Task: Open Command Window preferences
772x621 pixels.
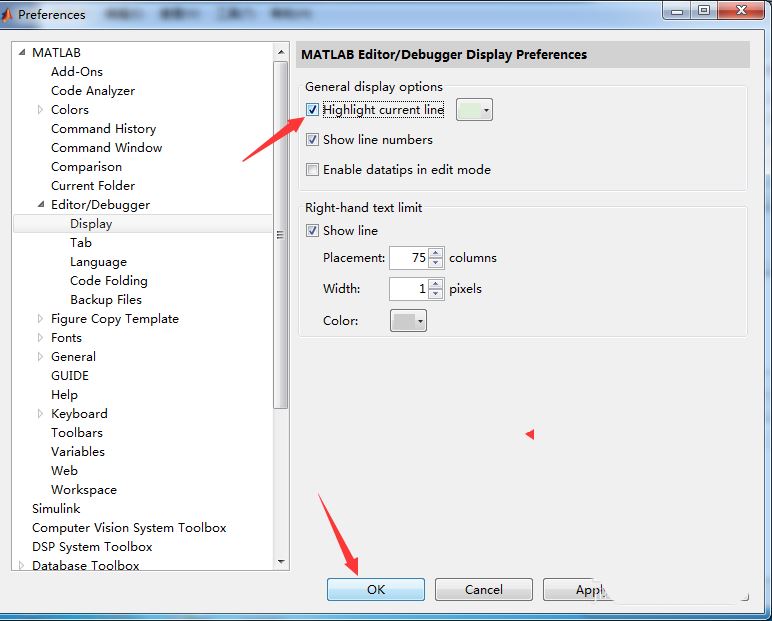Action: pyautogui.click(x=106, y=147)
